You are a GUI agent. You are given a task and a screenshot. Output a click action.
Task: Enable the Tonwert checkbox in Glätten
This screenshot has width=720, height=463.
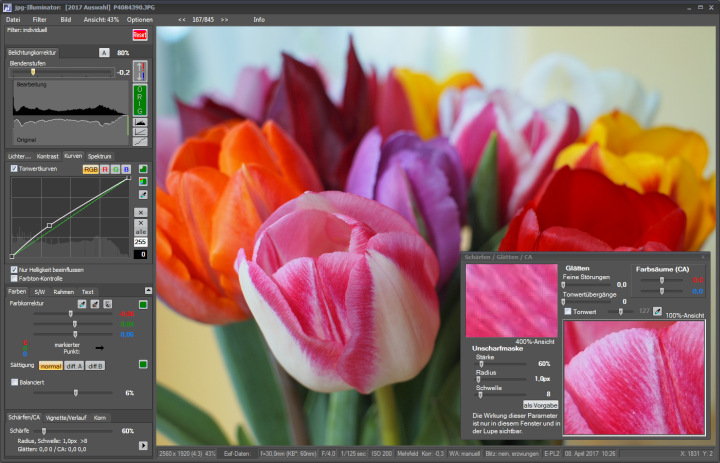pyautogui.click(x=568, y=311)
